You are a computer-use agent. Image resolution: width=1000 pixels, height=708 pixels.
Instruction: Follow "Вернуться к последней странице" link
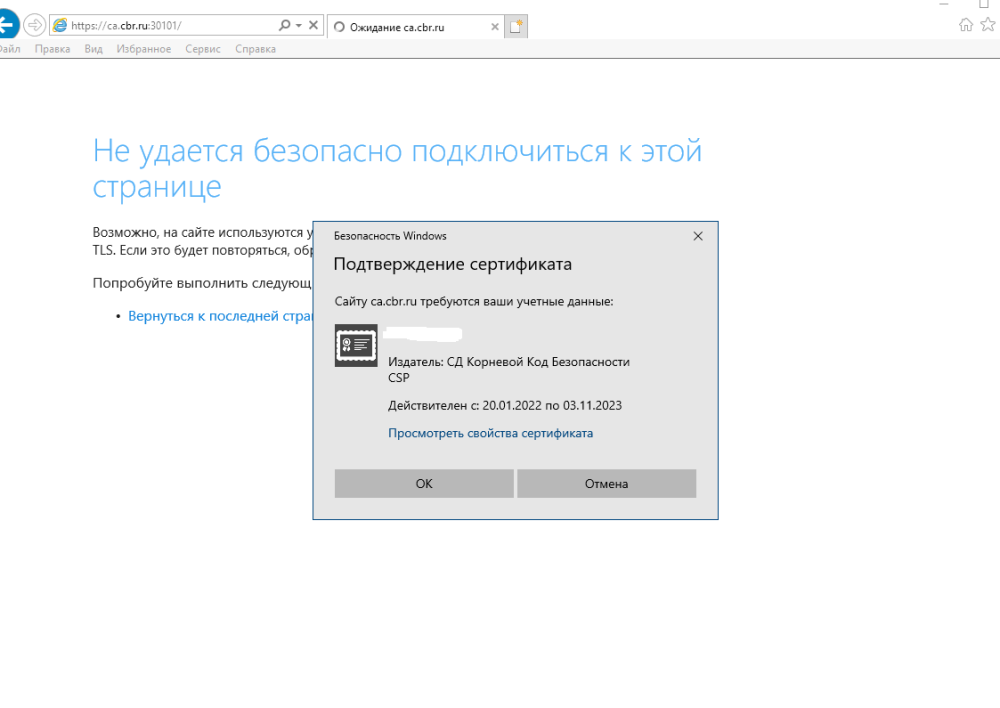220,316
